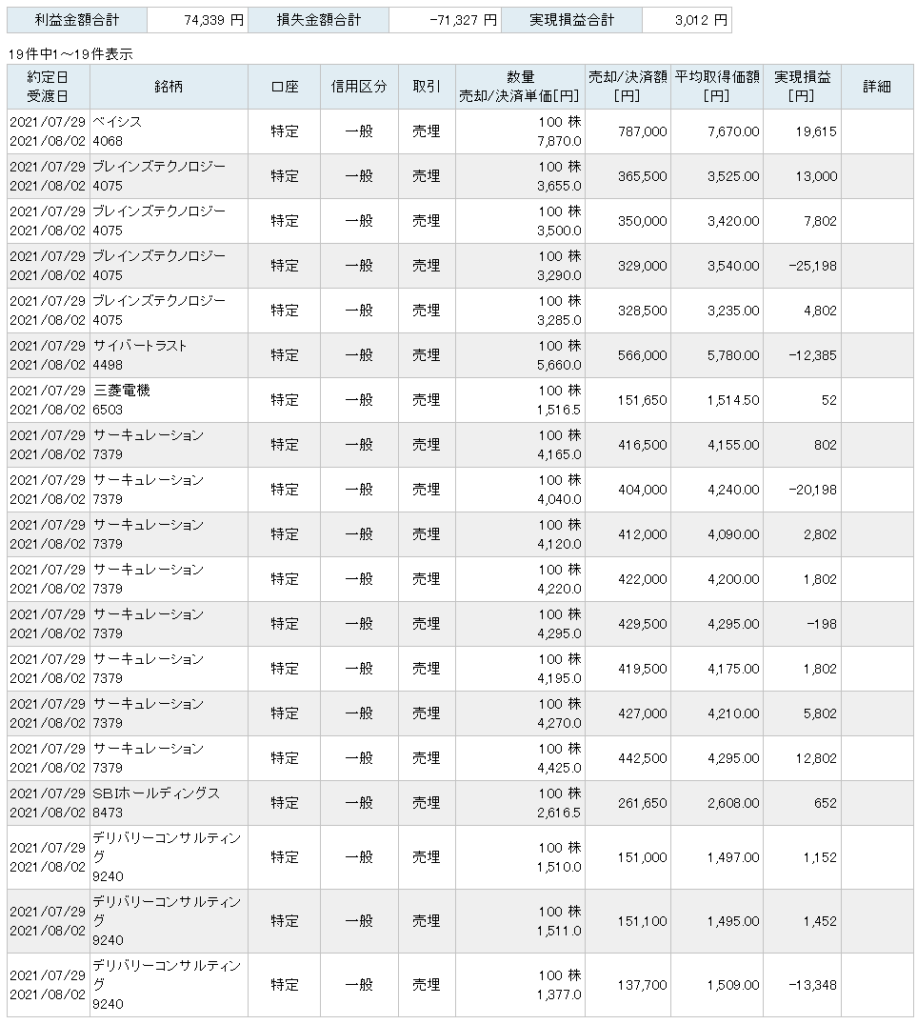
Task: Click the 実現損益 column header
Action: tap(802, 87)
